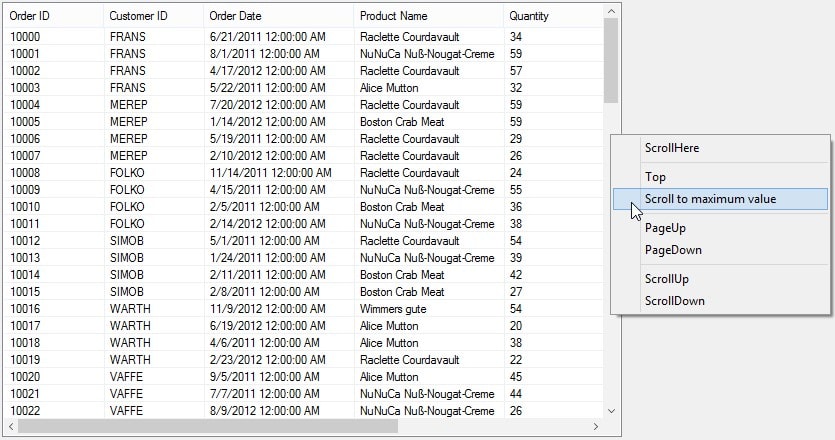Click order date 6/21/2011 12:00:00 AM
Screen dimensions: 835x440
click(279, 37)
